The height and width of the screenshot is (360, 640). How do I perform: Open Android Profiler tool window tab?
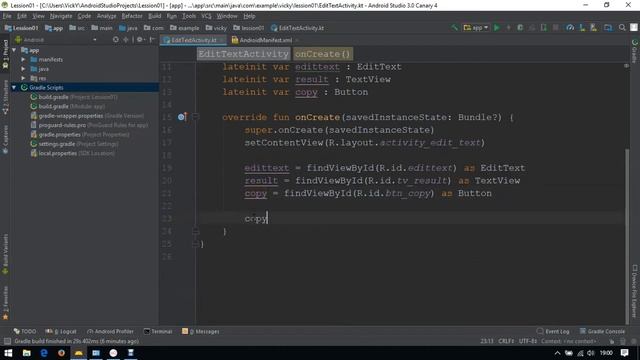tap(110, 331)
